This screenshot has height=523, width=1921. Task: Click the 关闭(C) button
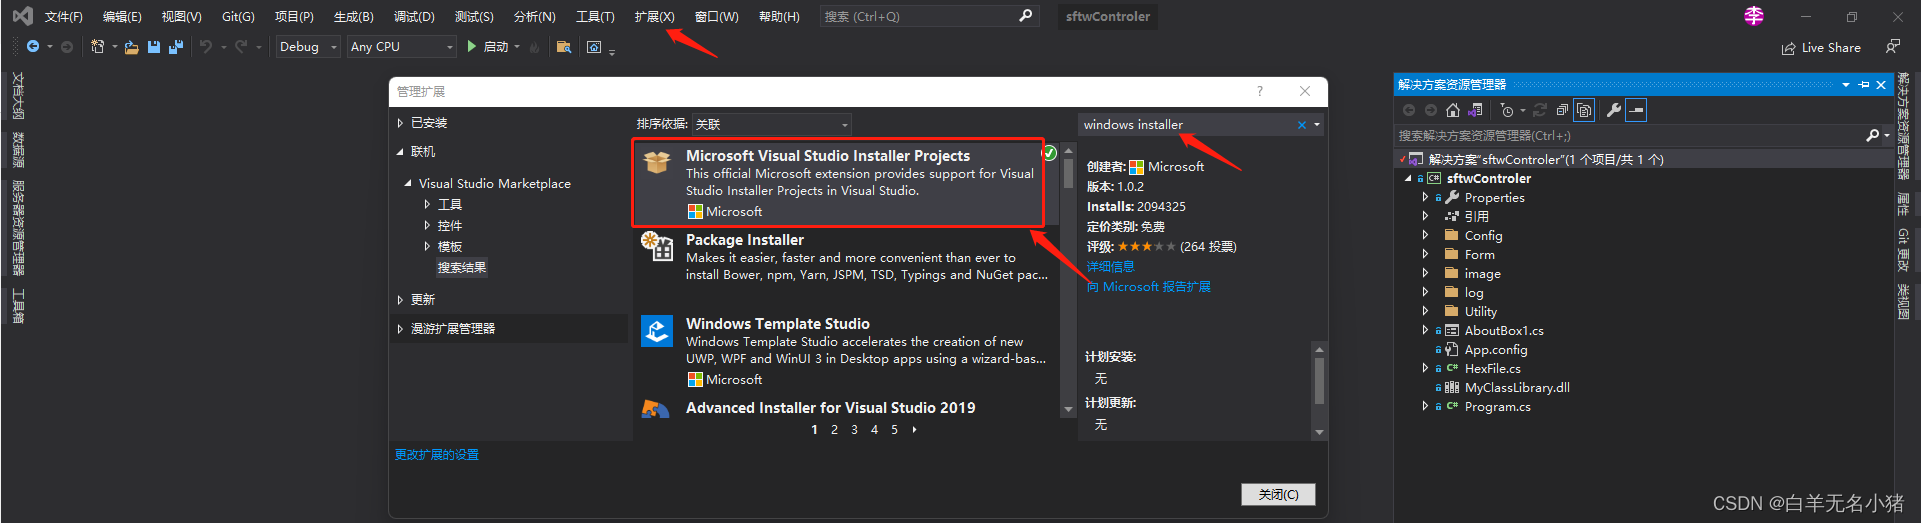click(1278, 495)
